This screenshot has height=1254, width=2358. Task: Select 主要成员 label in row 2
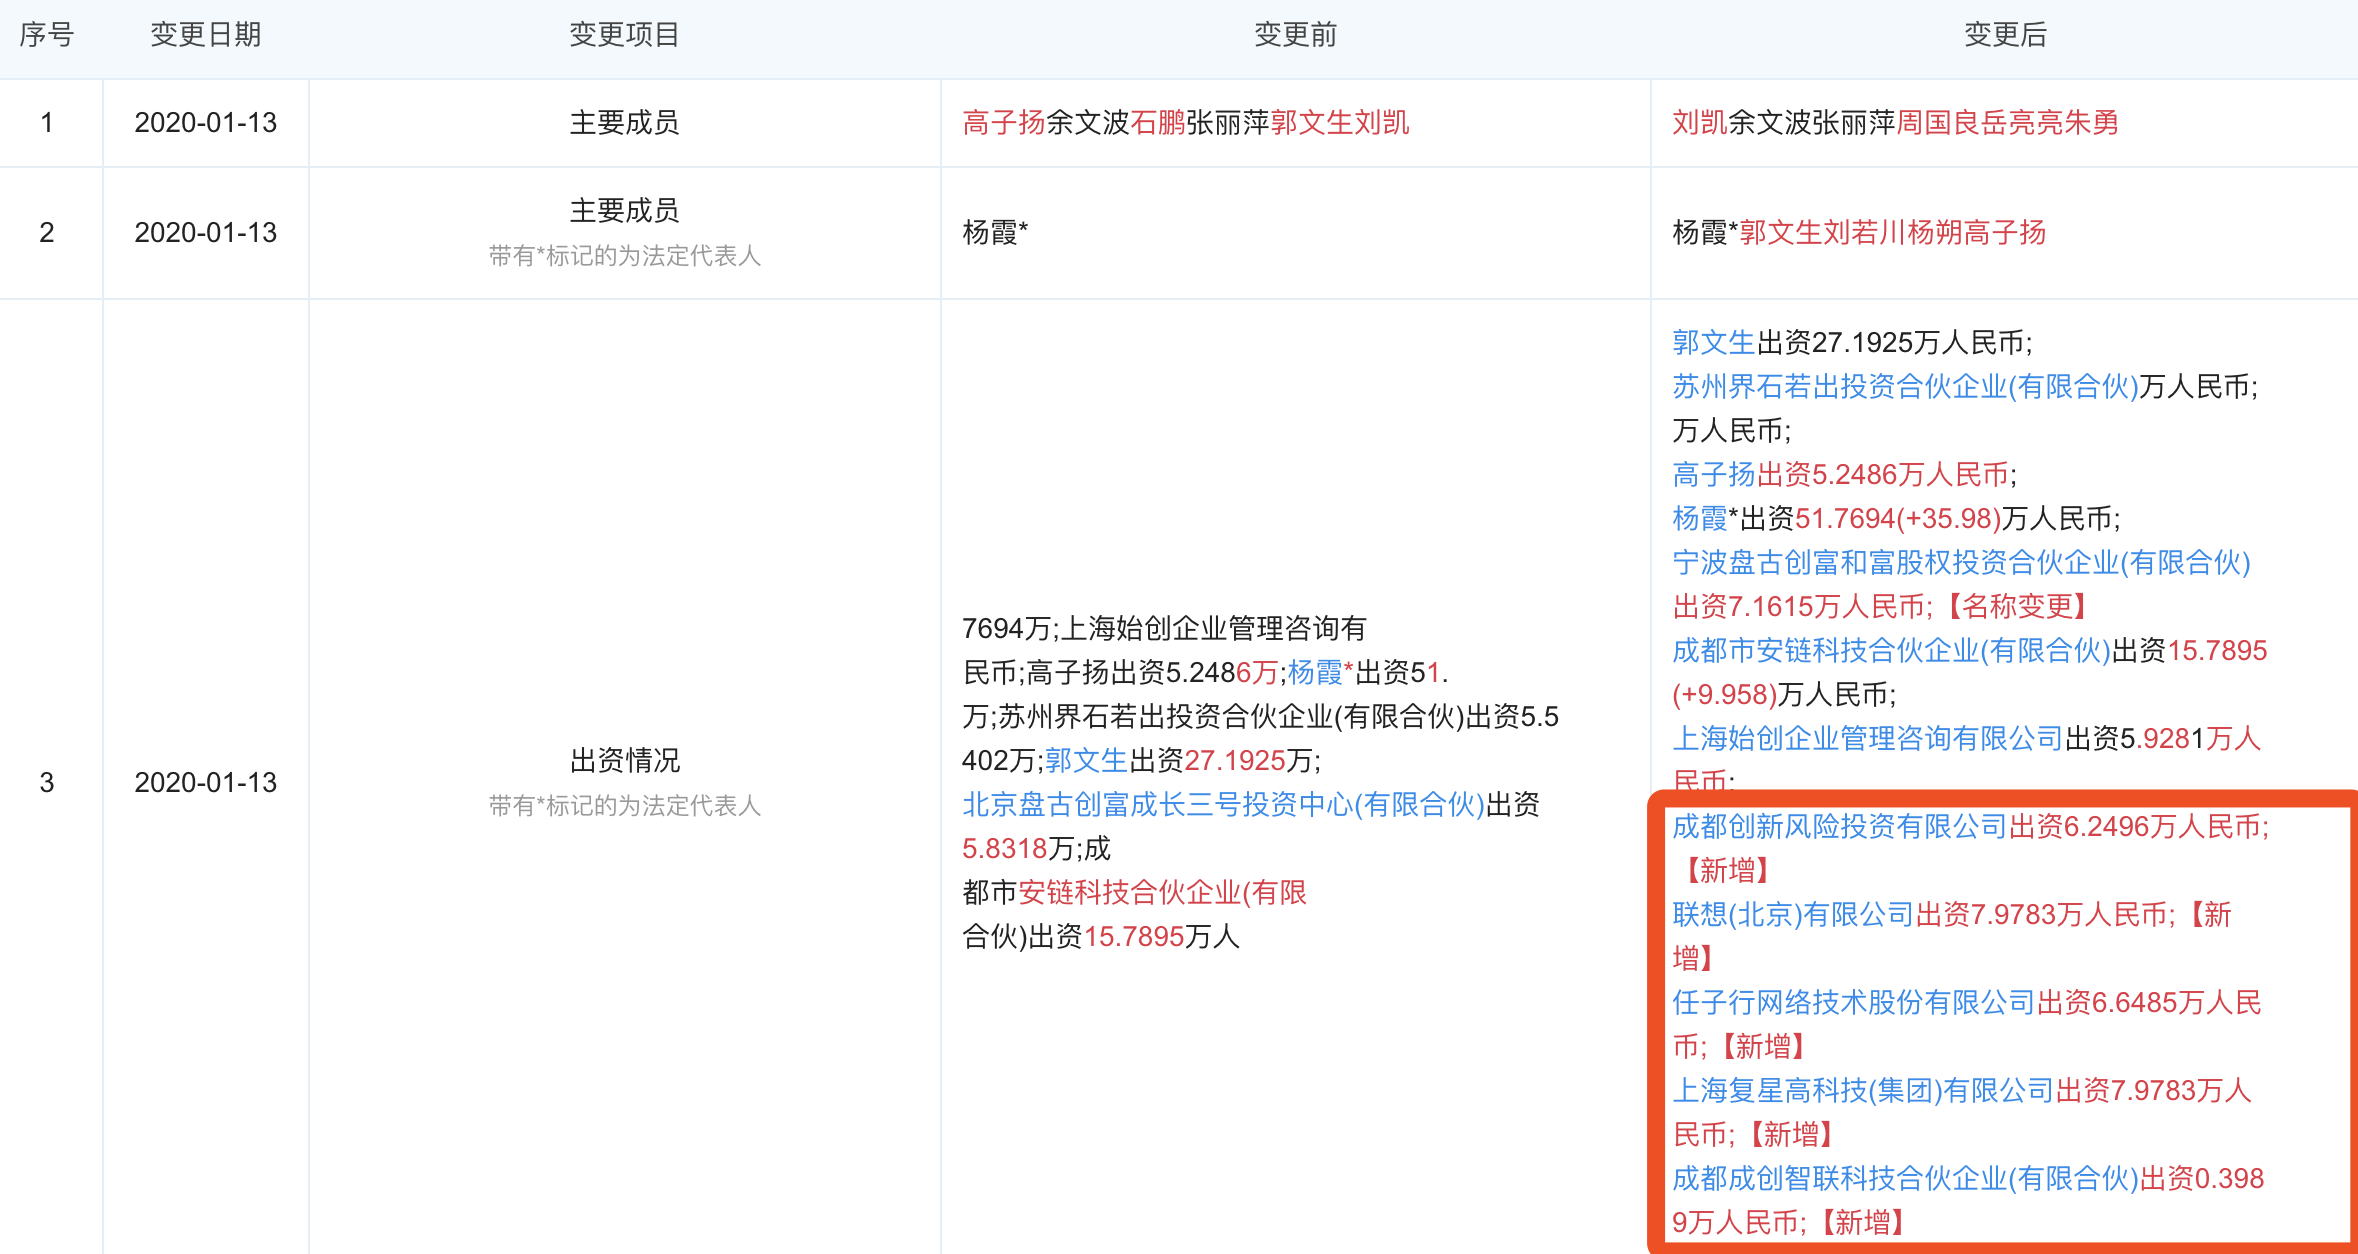click(x=625, y=211)
